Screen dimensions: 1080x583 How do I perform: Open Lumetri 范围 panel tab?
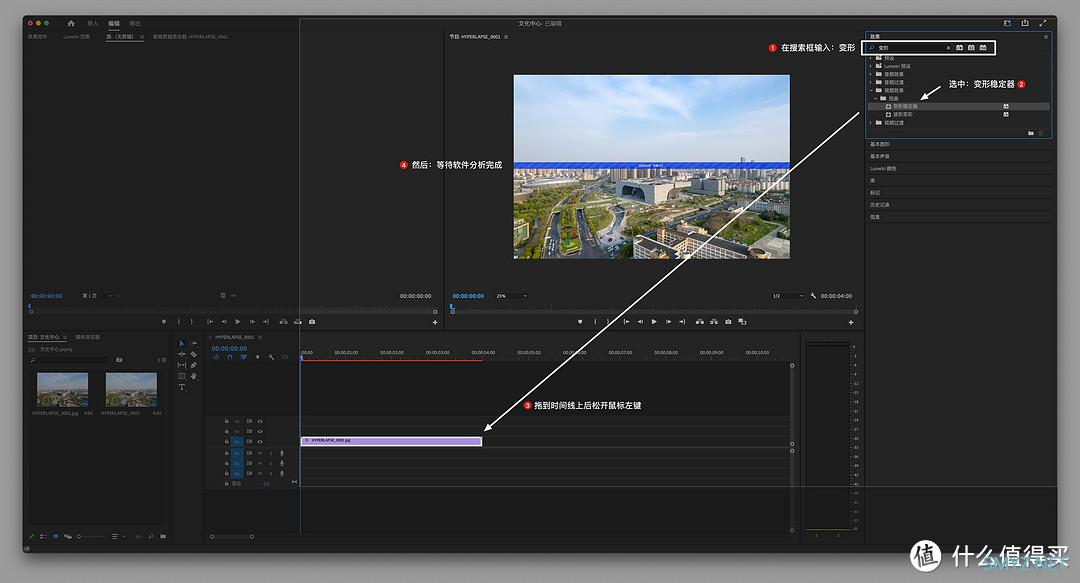(x=76, y=37)
